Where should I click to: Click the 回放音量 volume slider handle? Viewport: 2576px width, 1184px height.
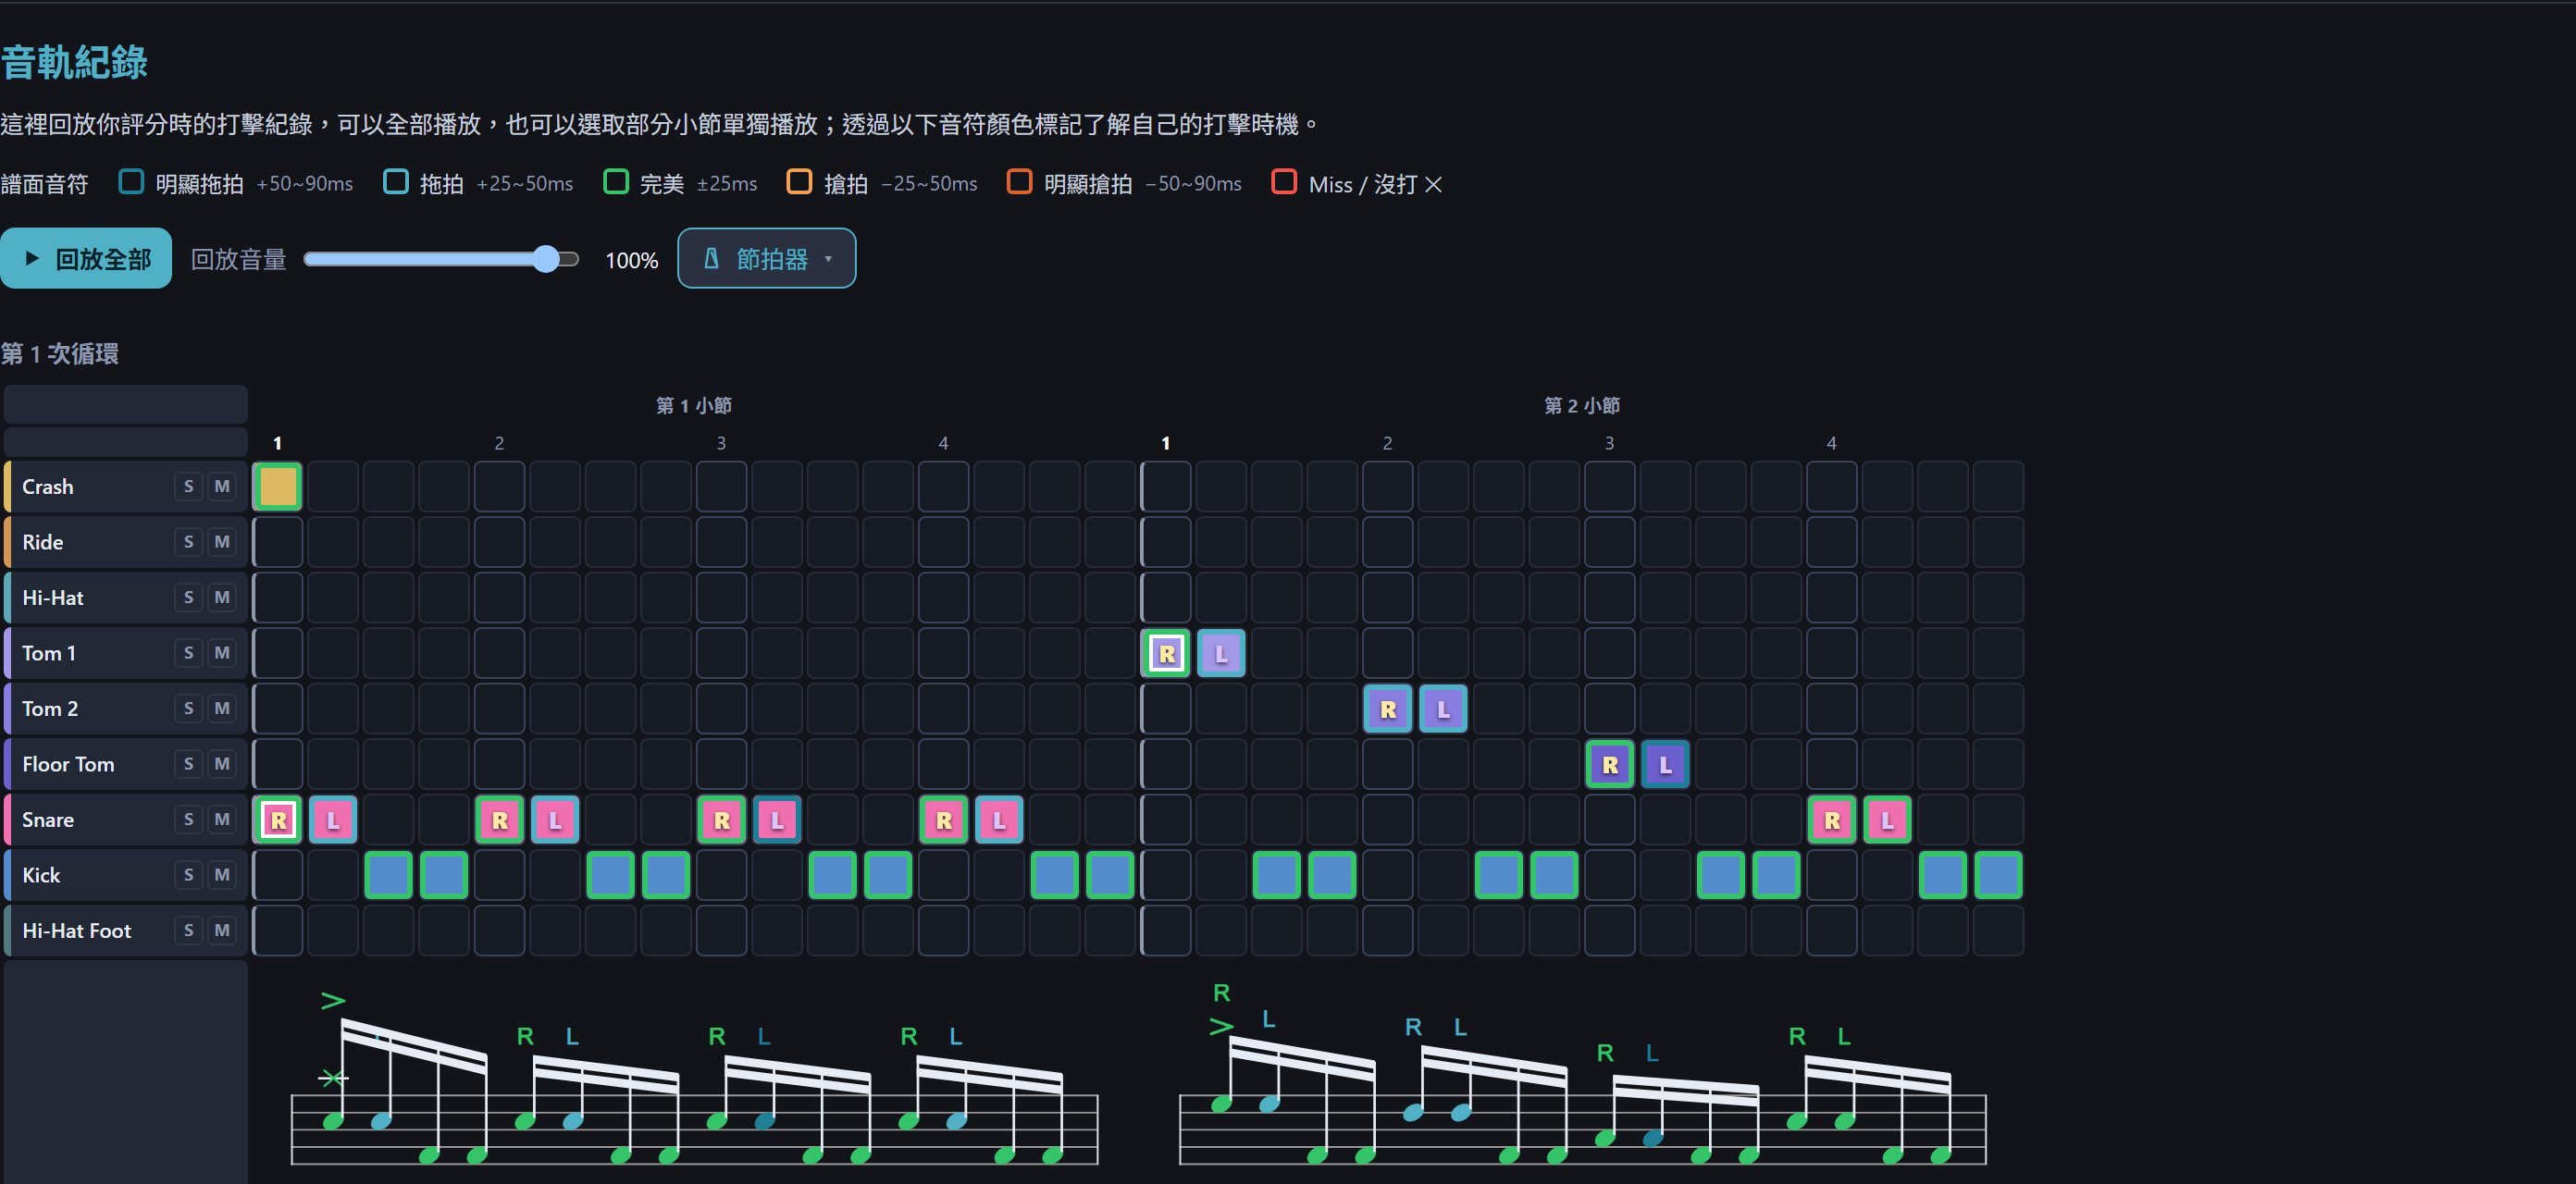point(546,260)
